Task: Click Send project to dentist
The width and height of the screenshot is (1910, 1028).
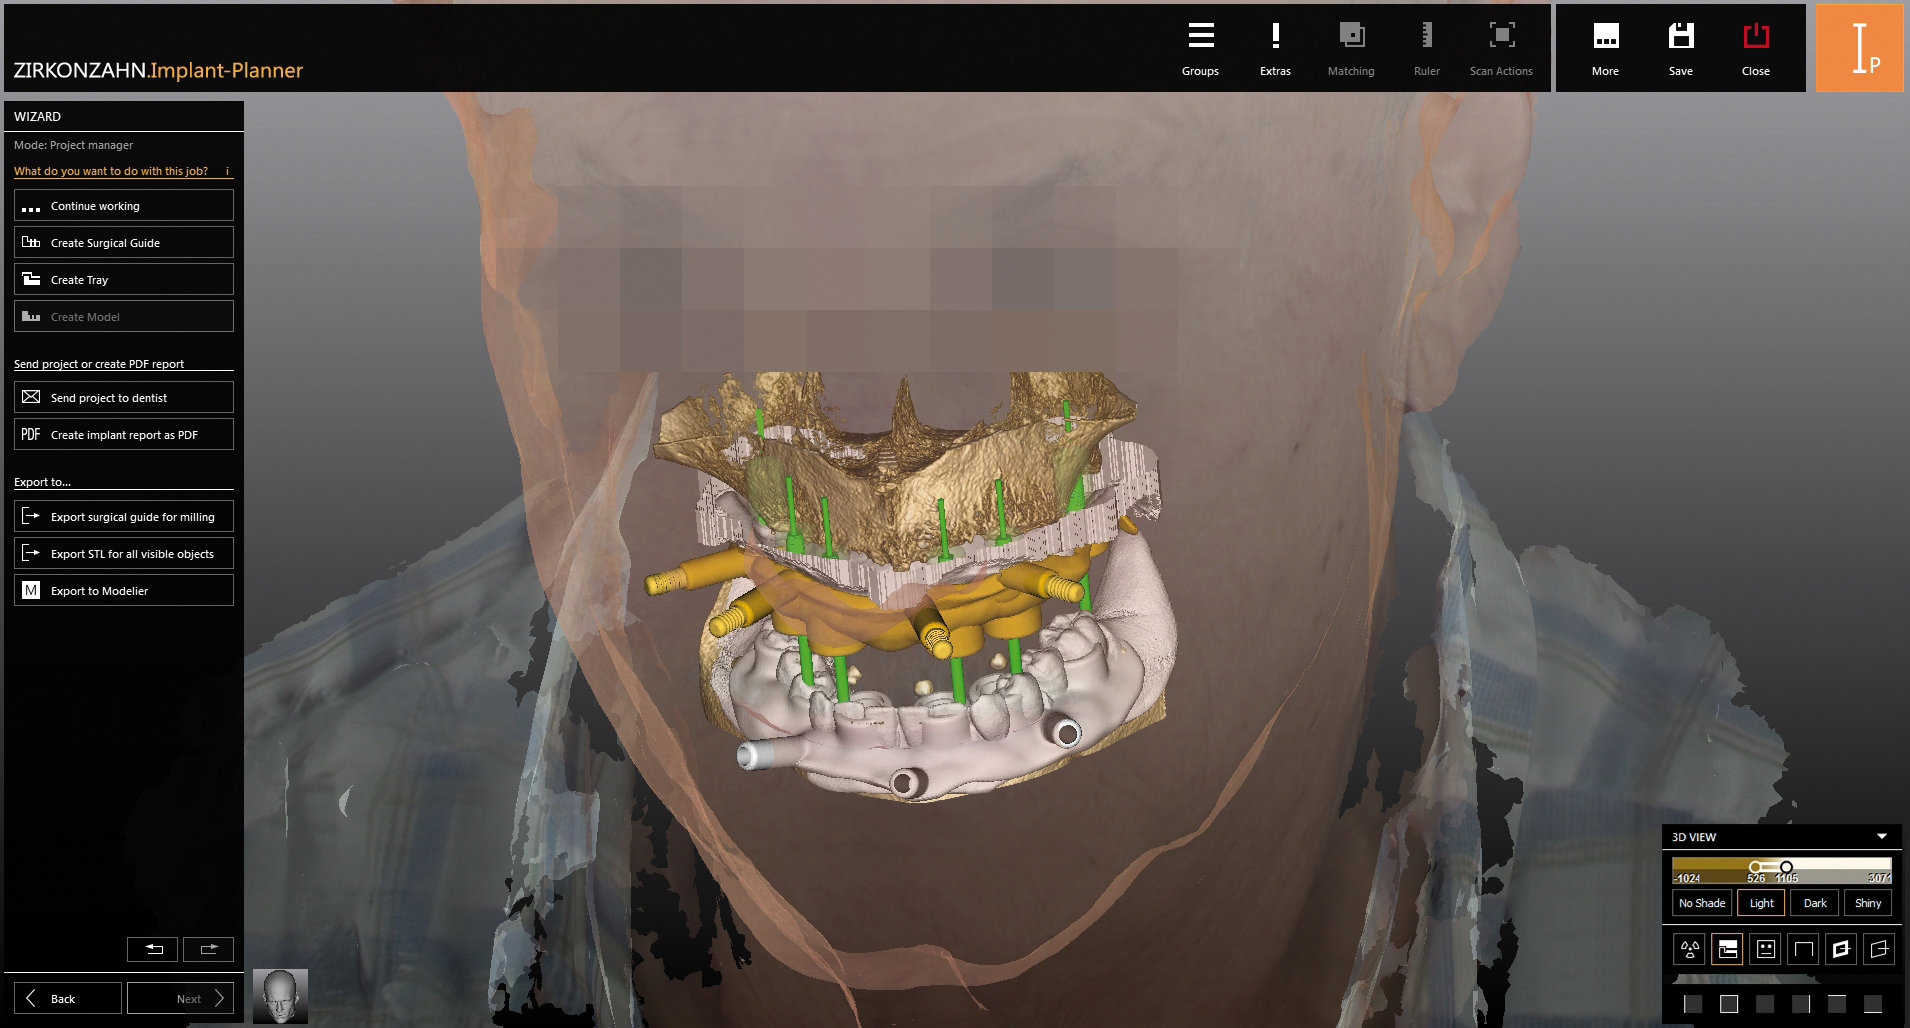Action: (124, 397)
